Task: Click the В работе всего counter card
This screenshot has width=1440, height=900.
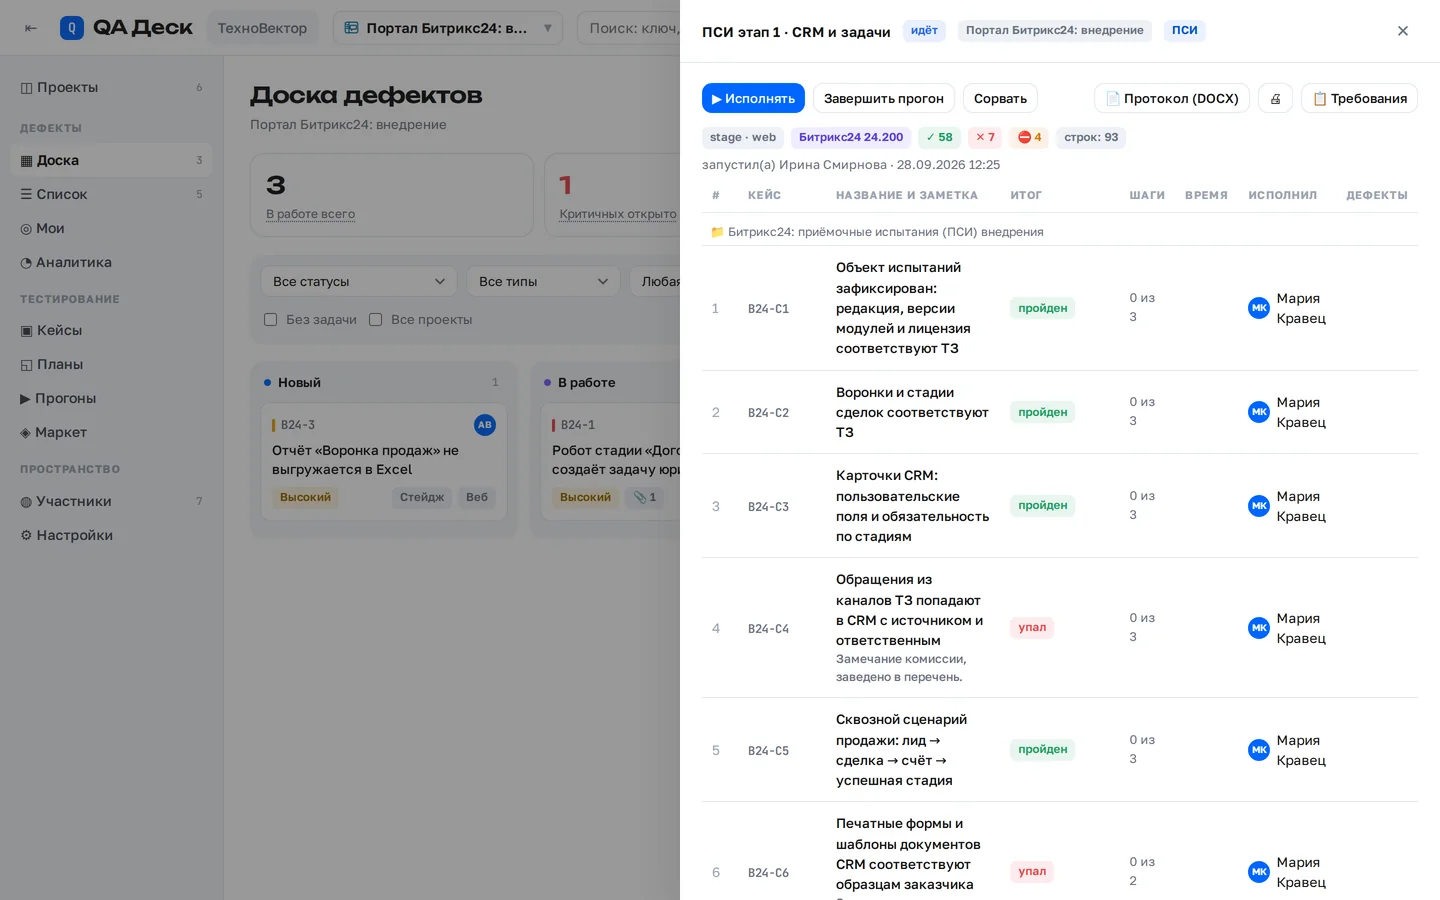Action: point(392,195)
